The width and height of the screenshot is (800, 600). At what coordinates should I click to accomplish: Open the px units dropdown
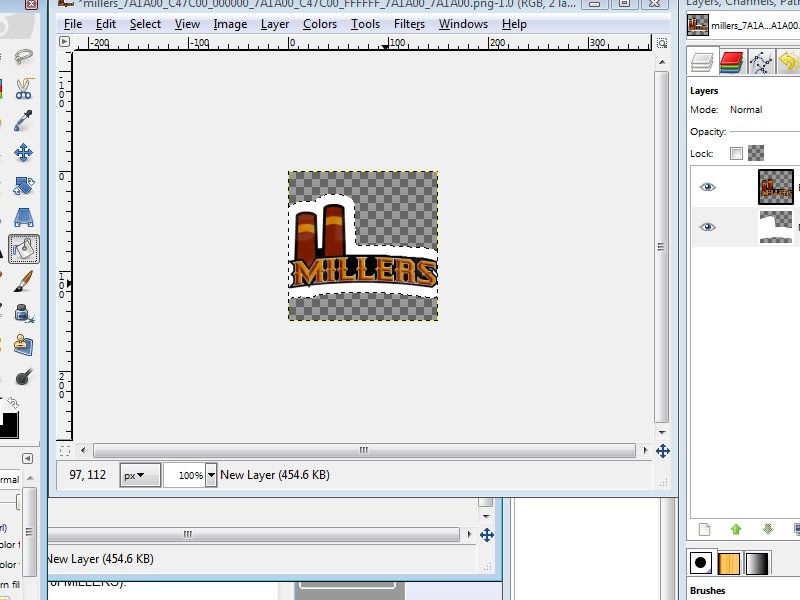140,475
